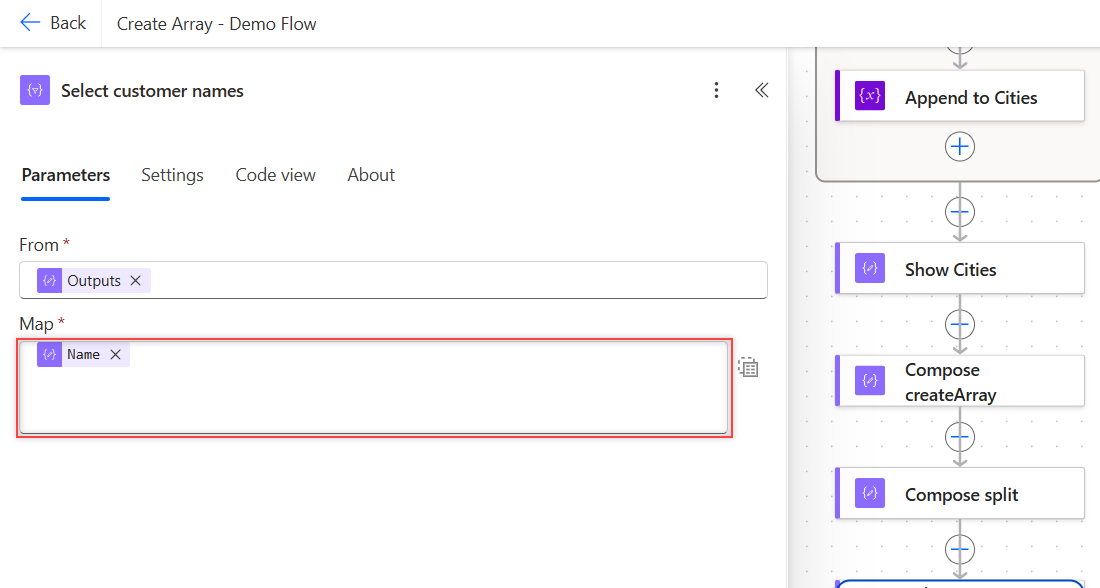Remove the Name token from Map
The image size is (1100, 588).
116,354
